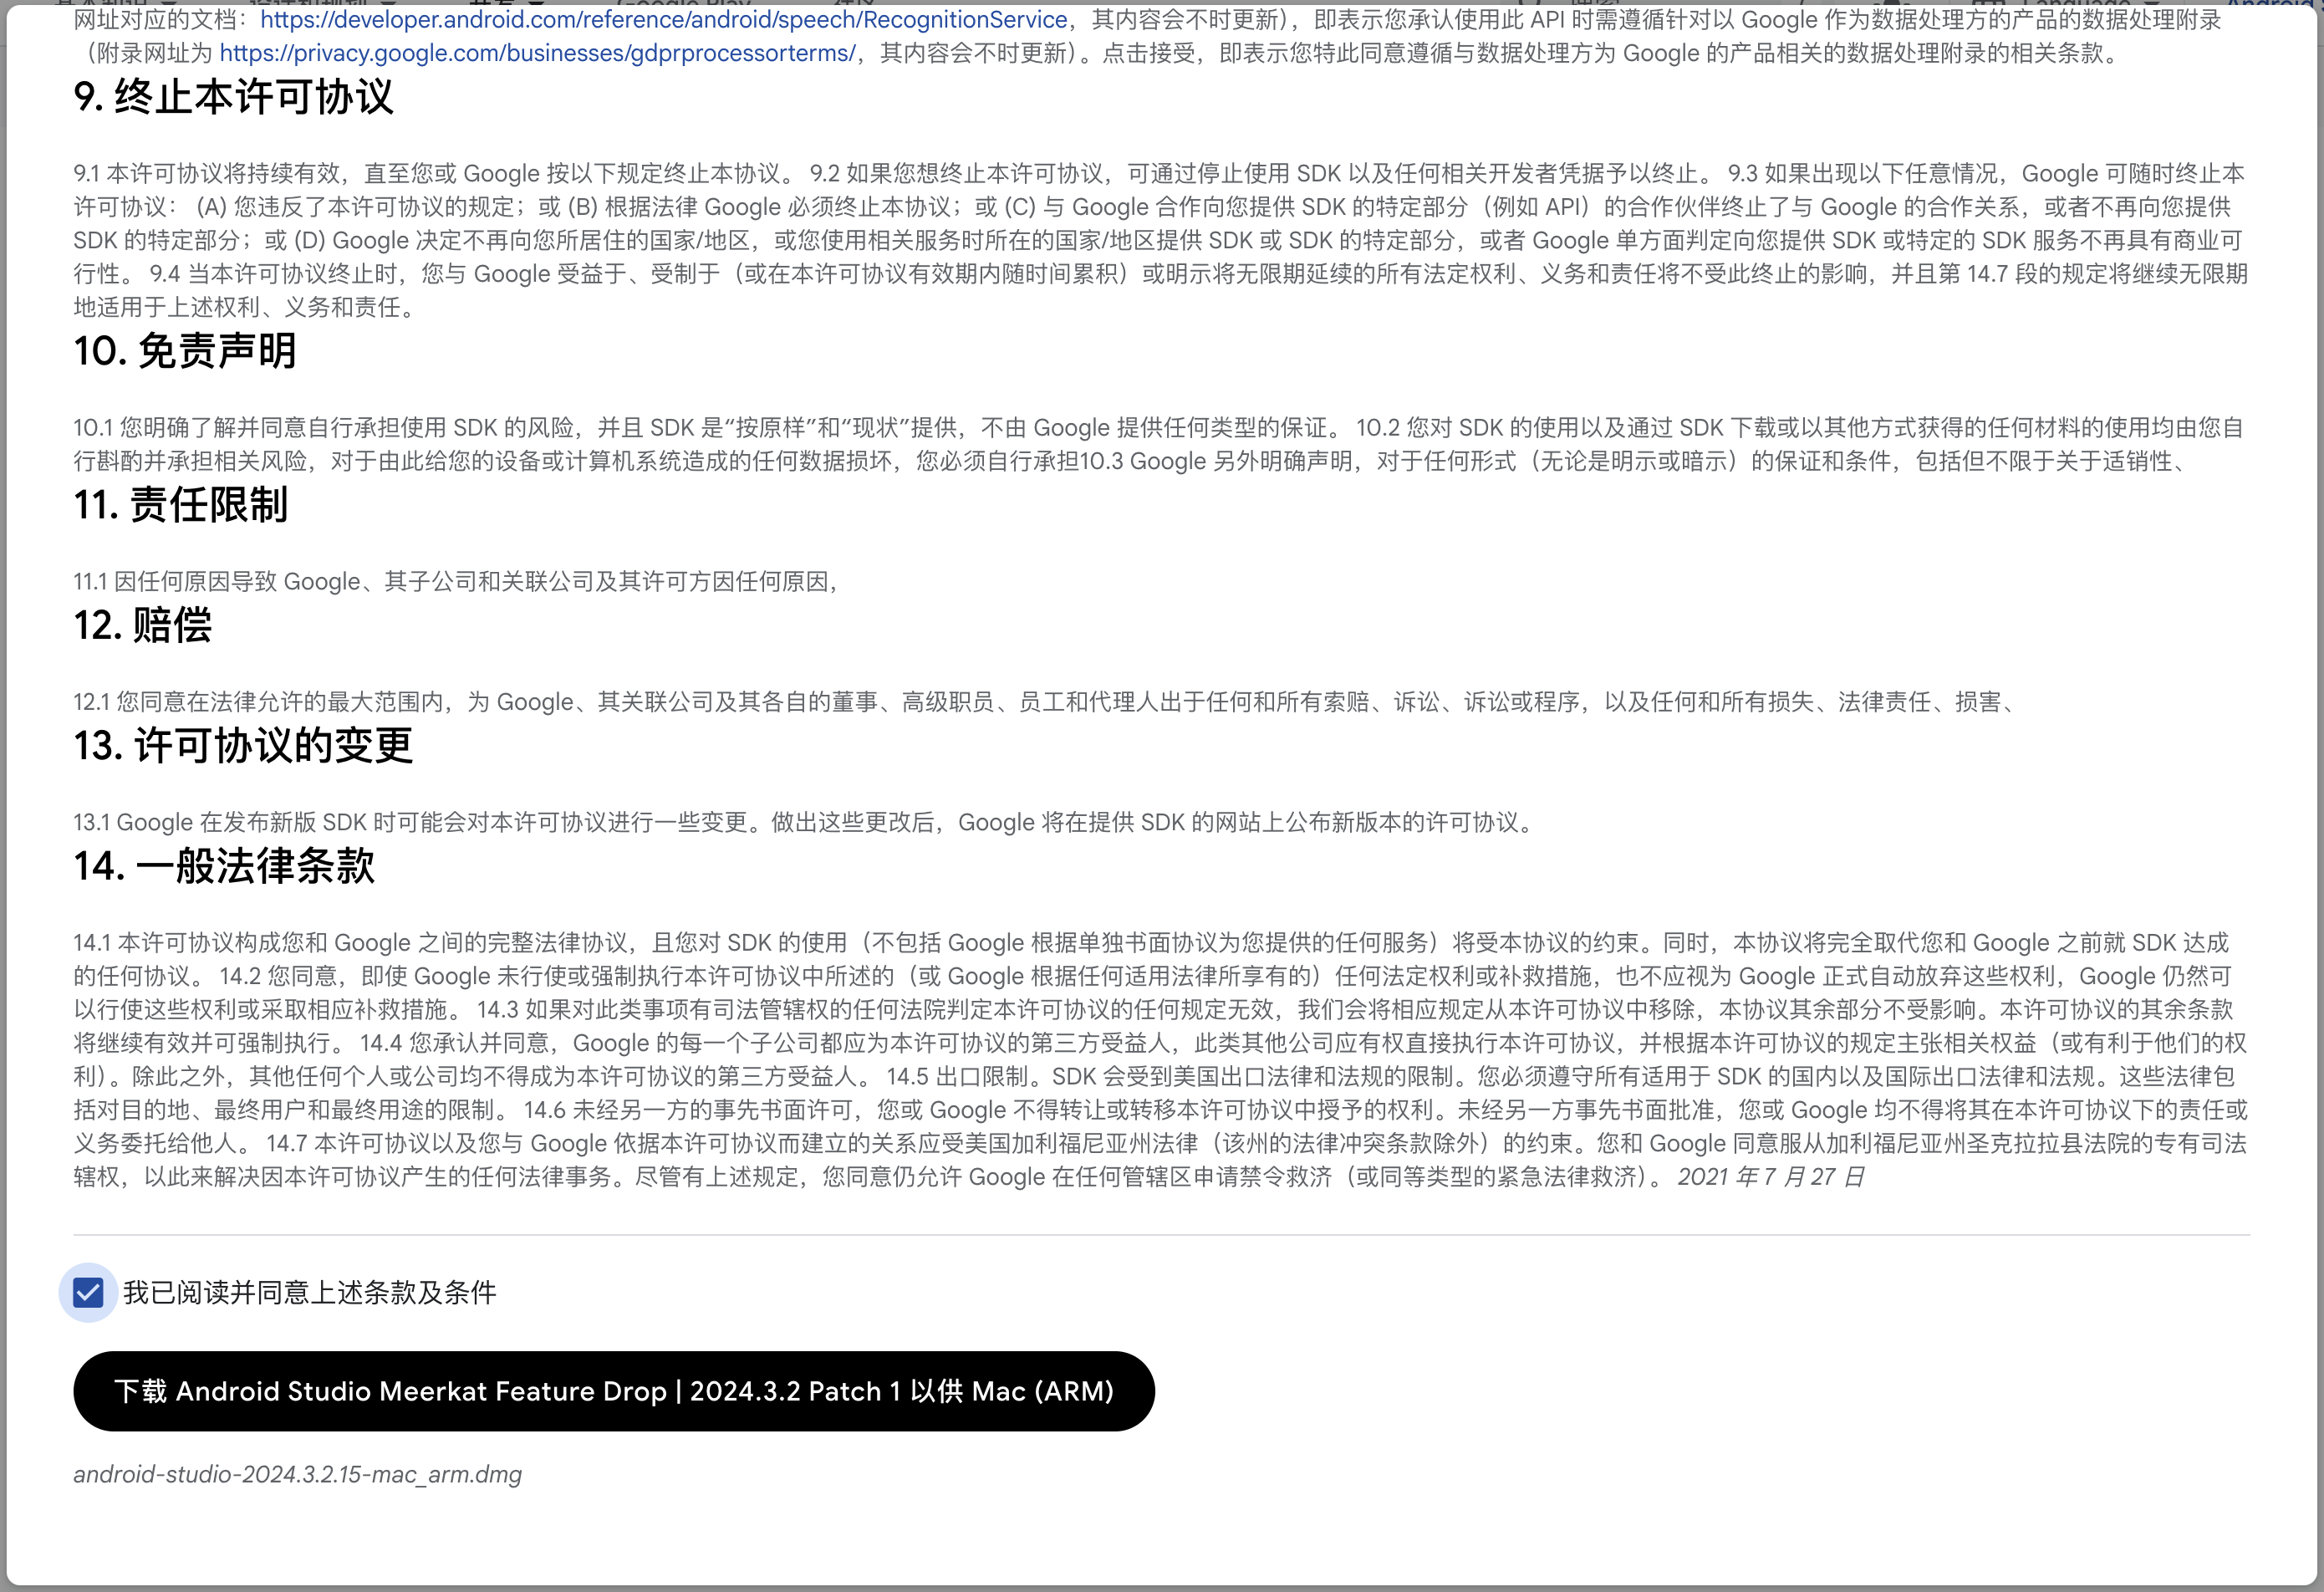Click the paragraph starting with 14.1 本许可协议构成
2324x1592 pixels.
pos(1160,1059)
